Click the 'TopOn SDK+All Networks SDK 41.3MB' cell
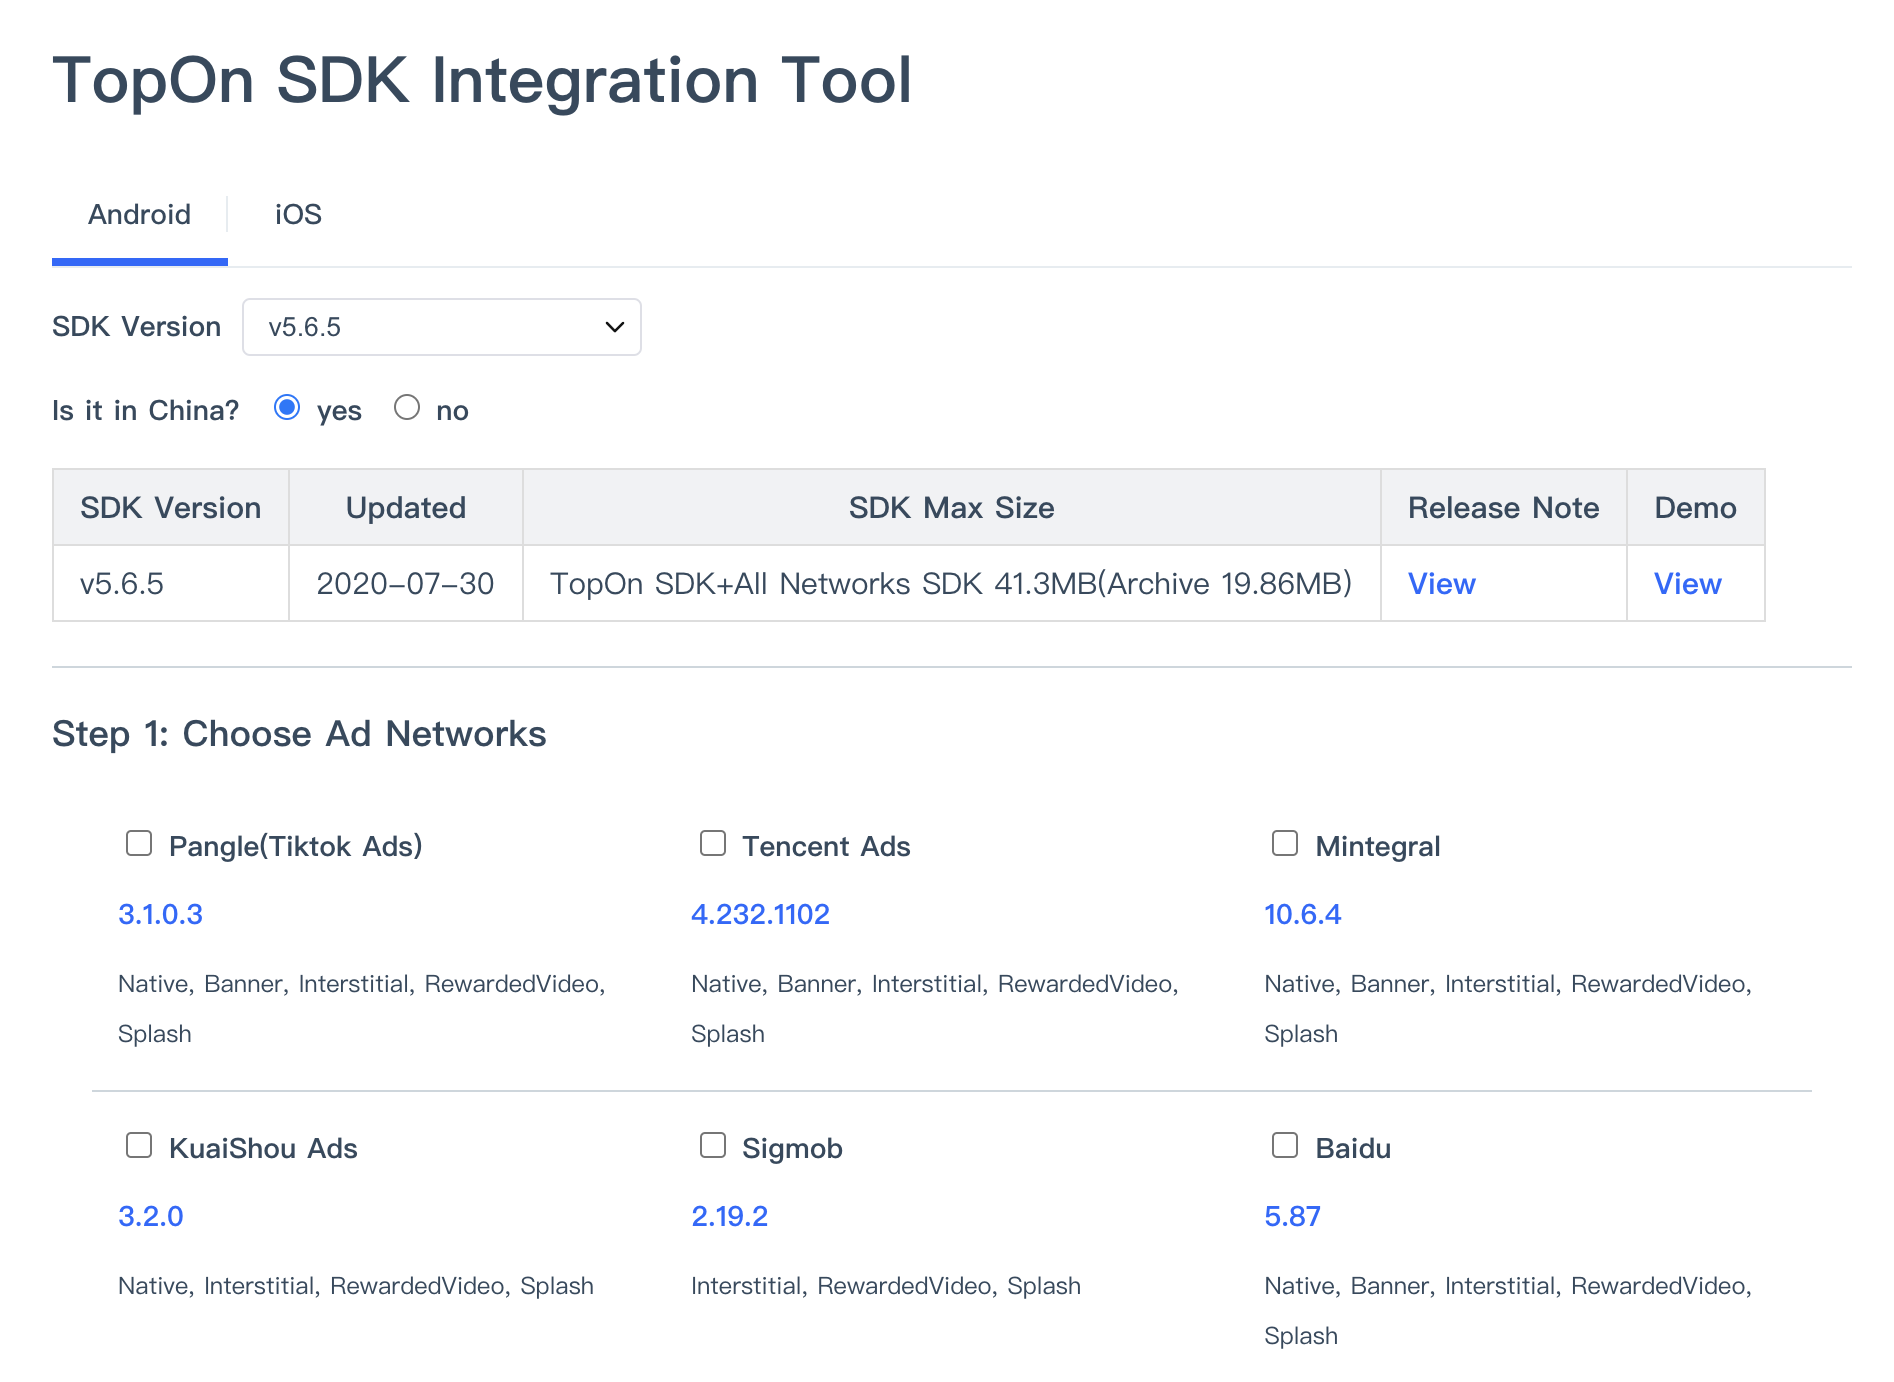The width and height of the screenshot is (1894, 1382). point(952,584)
